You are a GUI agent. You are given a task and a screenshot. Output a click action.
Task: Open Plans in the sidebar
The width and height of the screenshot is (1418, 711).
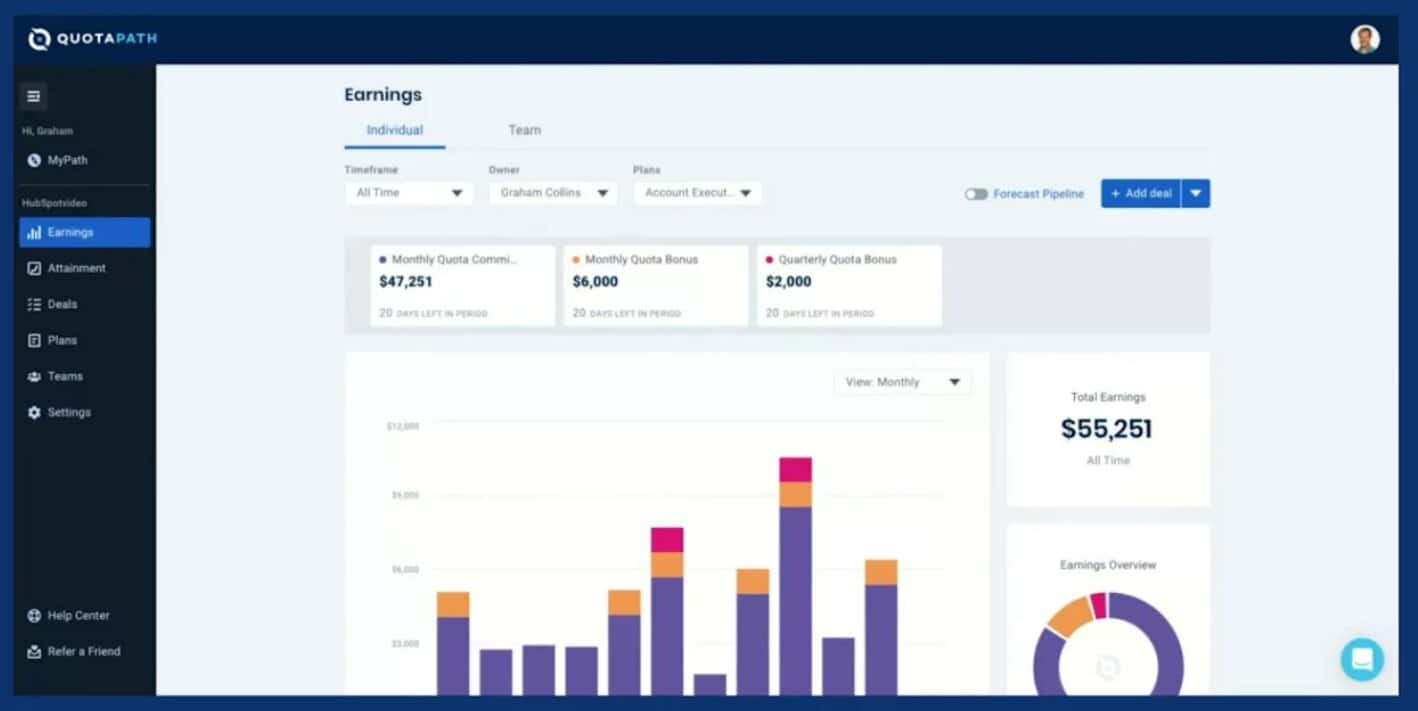point(61,340)
